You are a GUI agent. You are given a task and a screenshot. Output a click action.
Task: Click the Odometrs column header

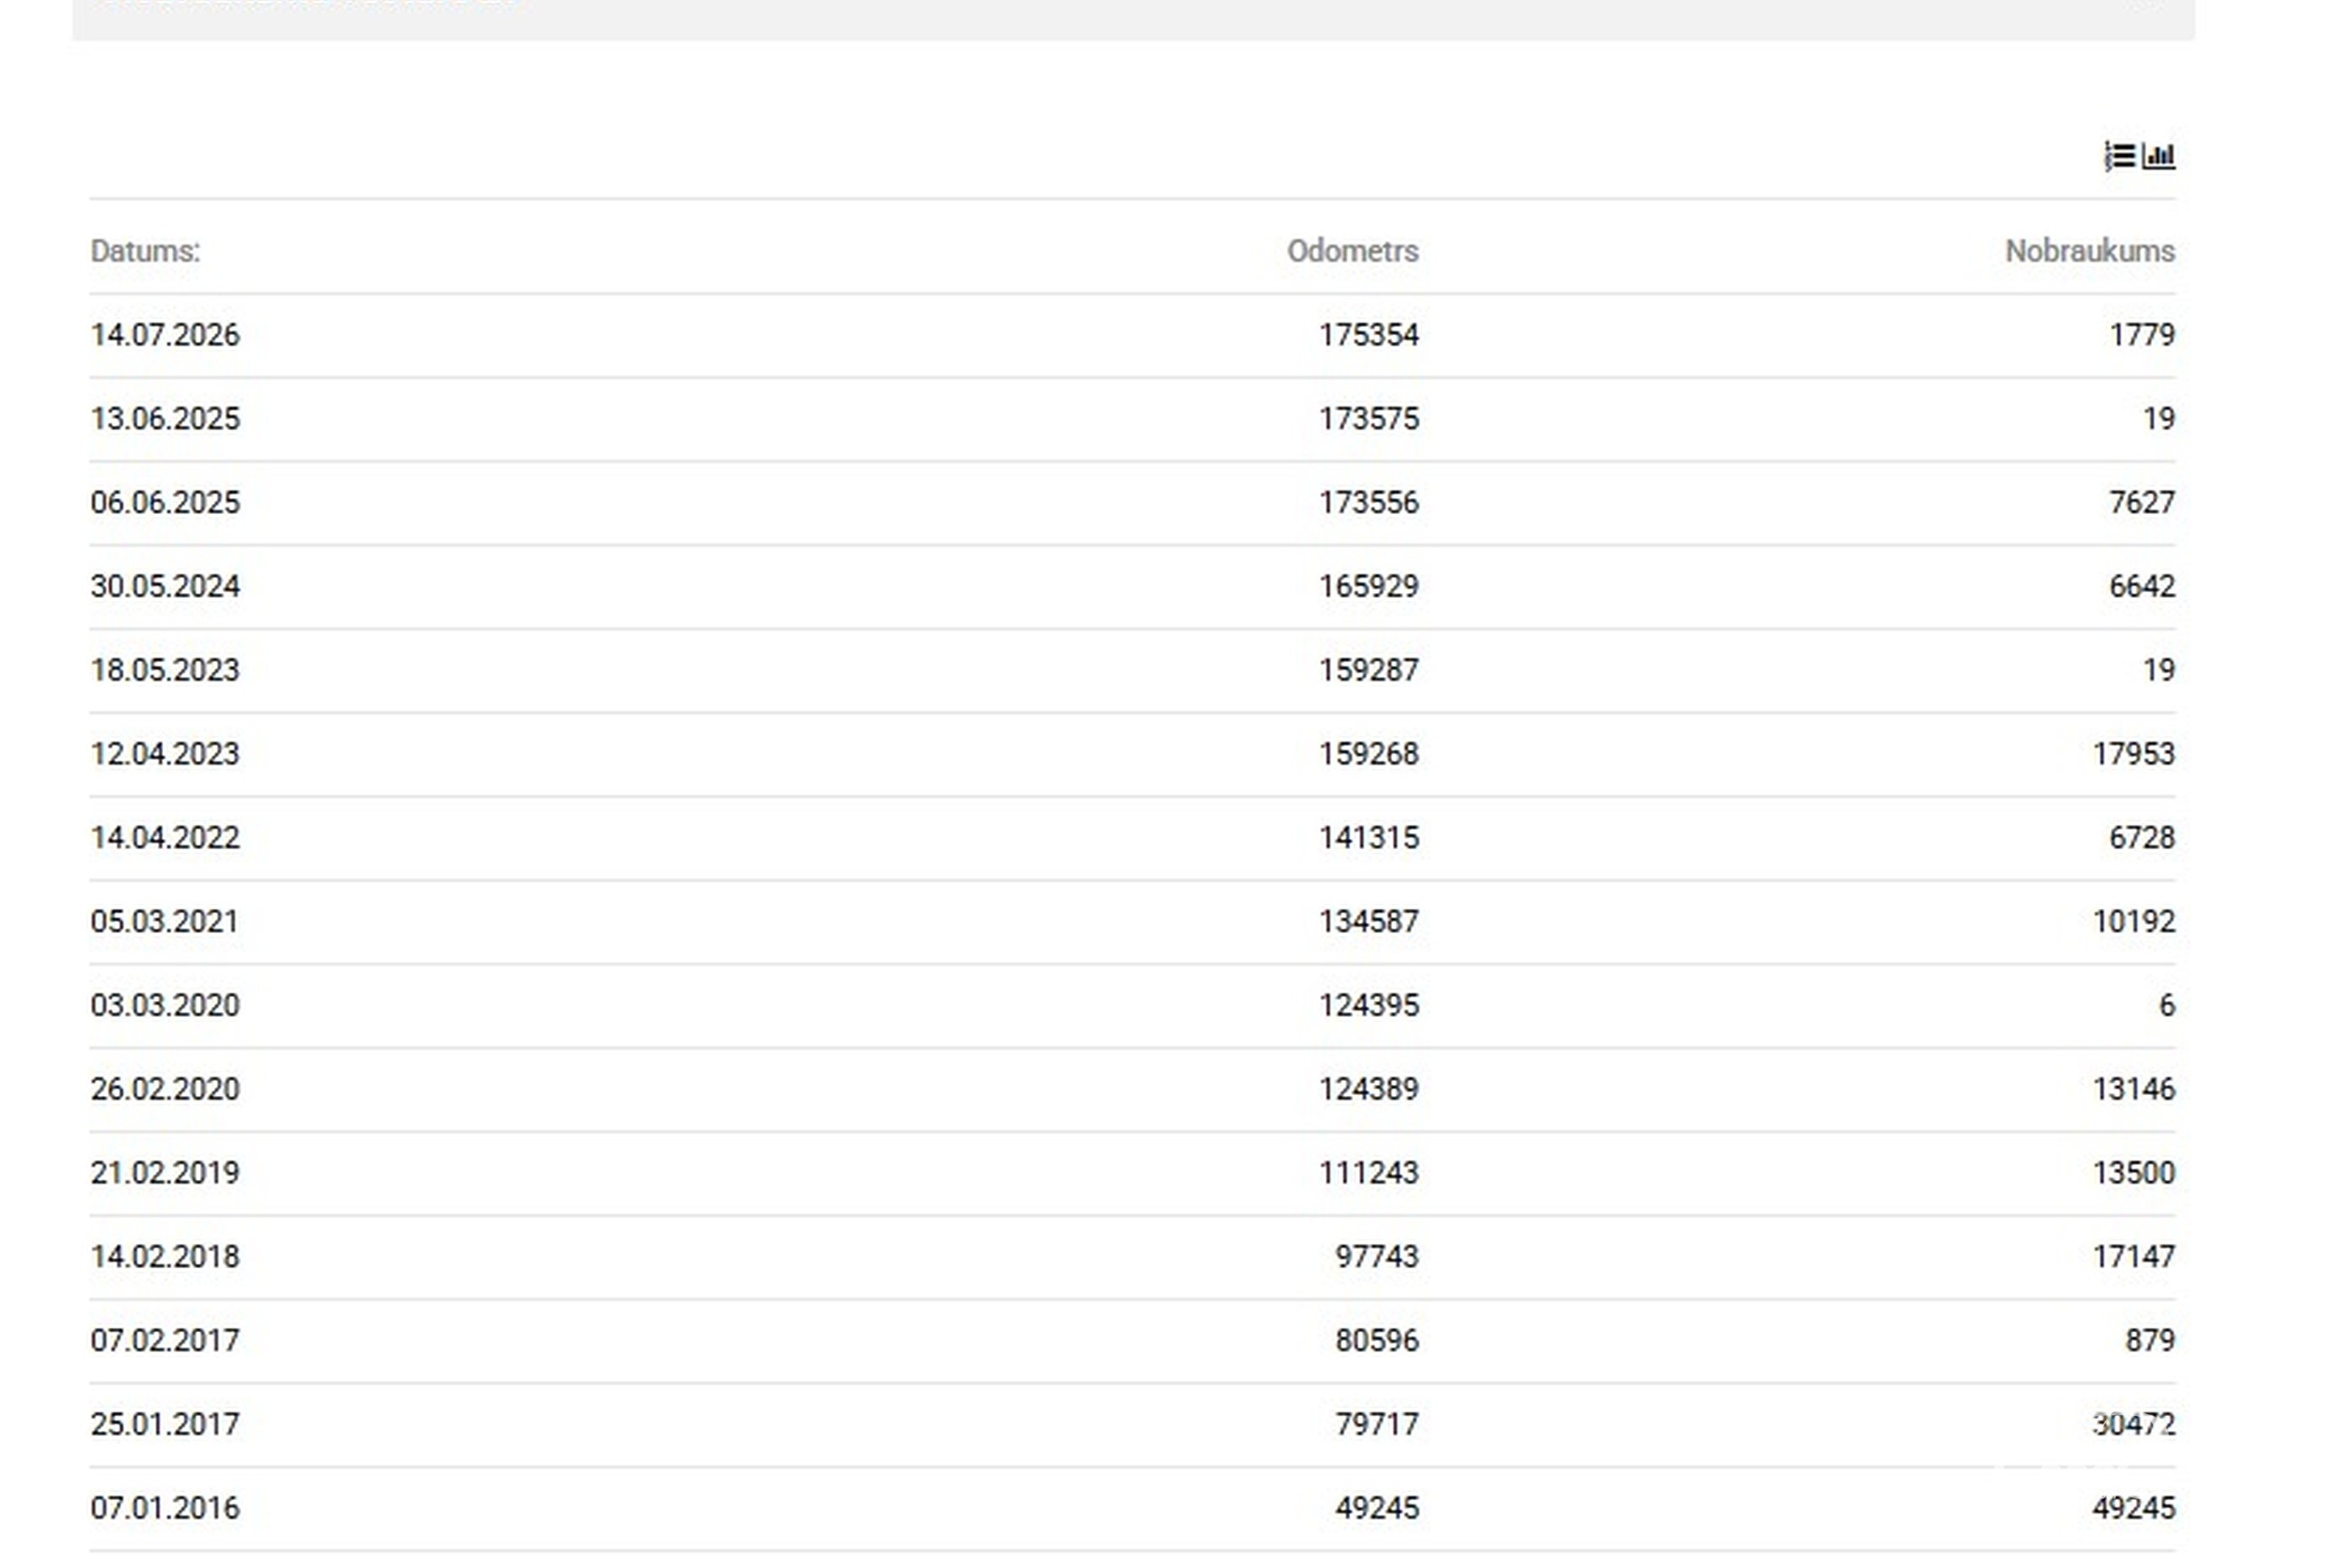pos(1352,251)
